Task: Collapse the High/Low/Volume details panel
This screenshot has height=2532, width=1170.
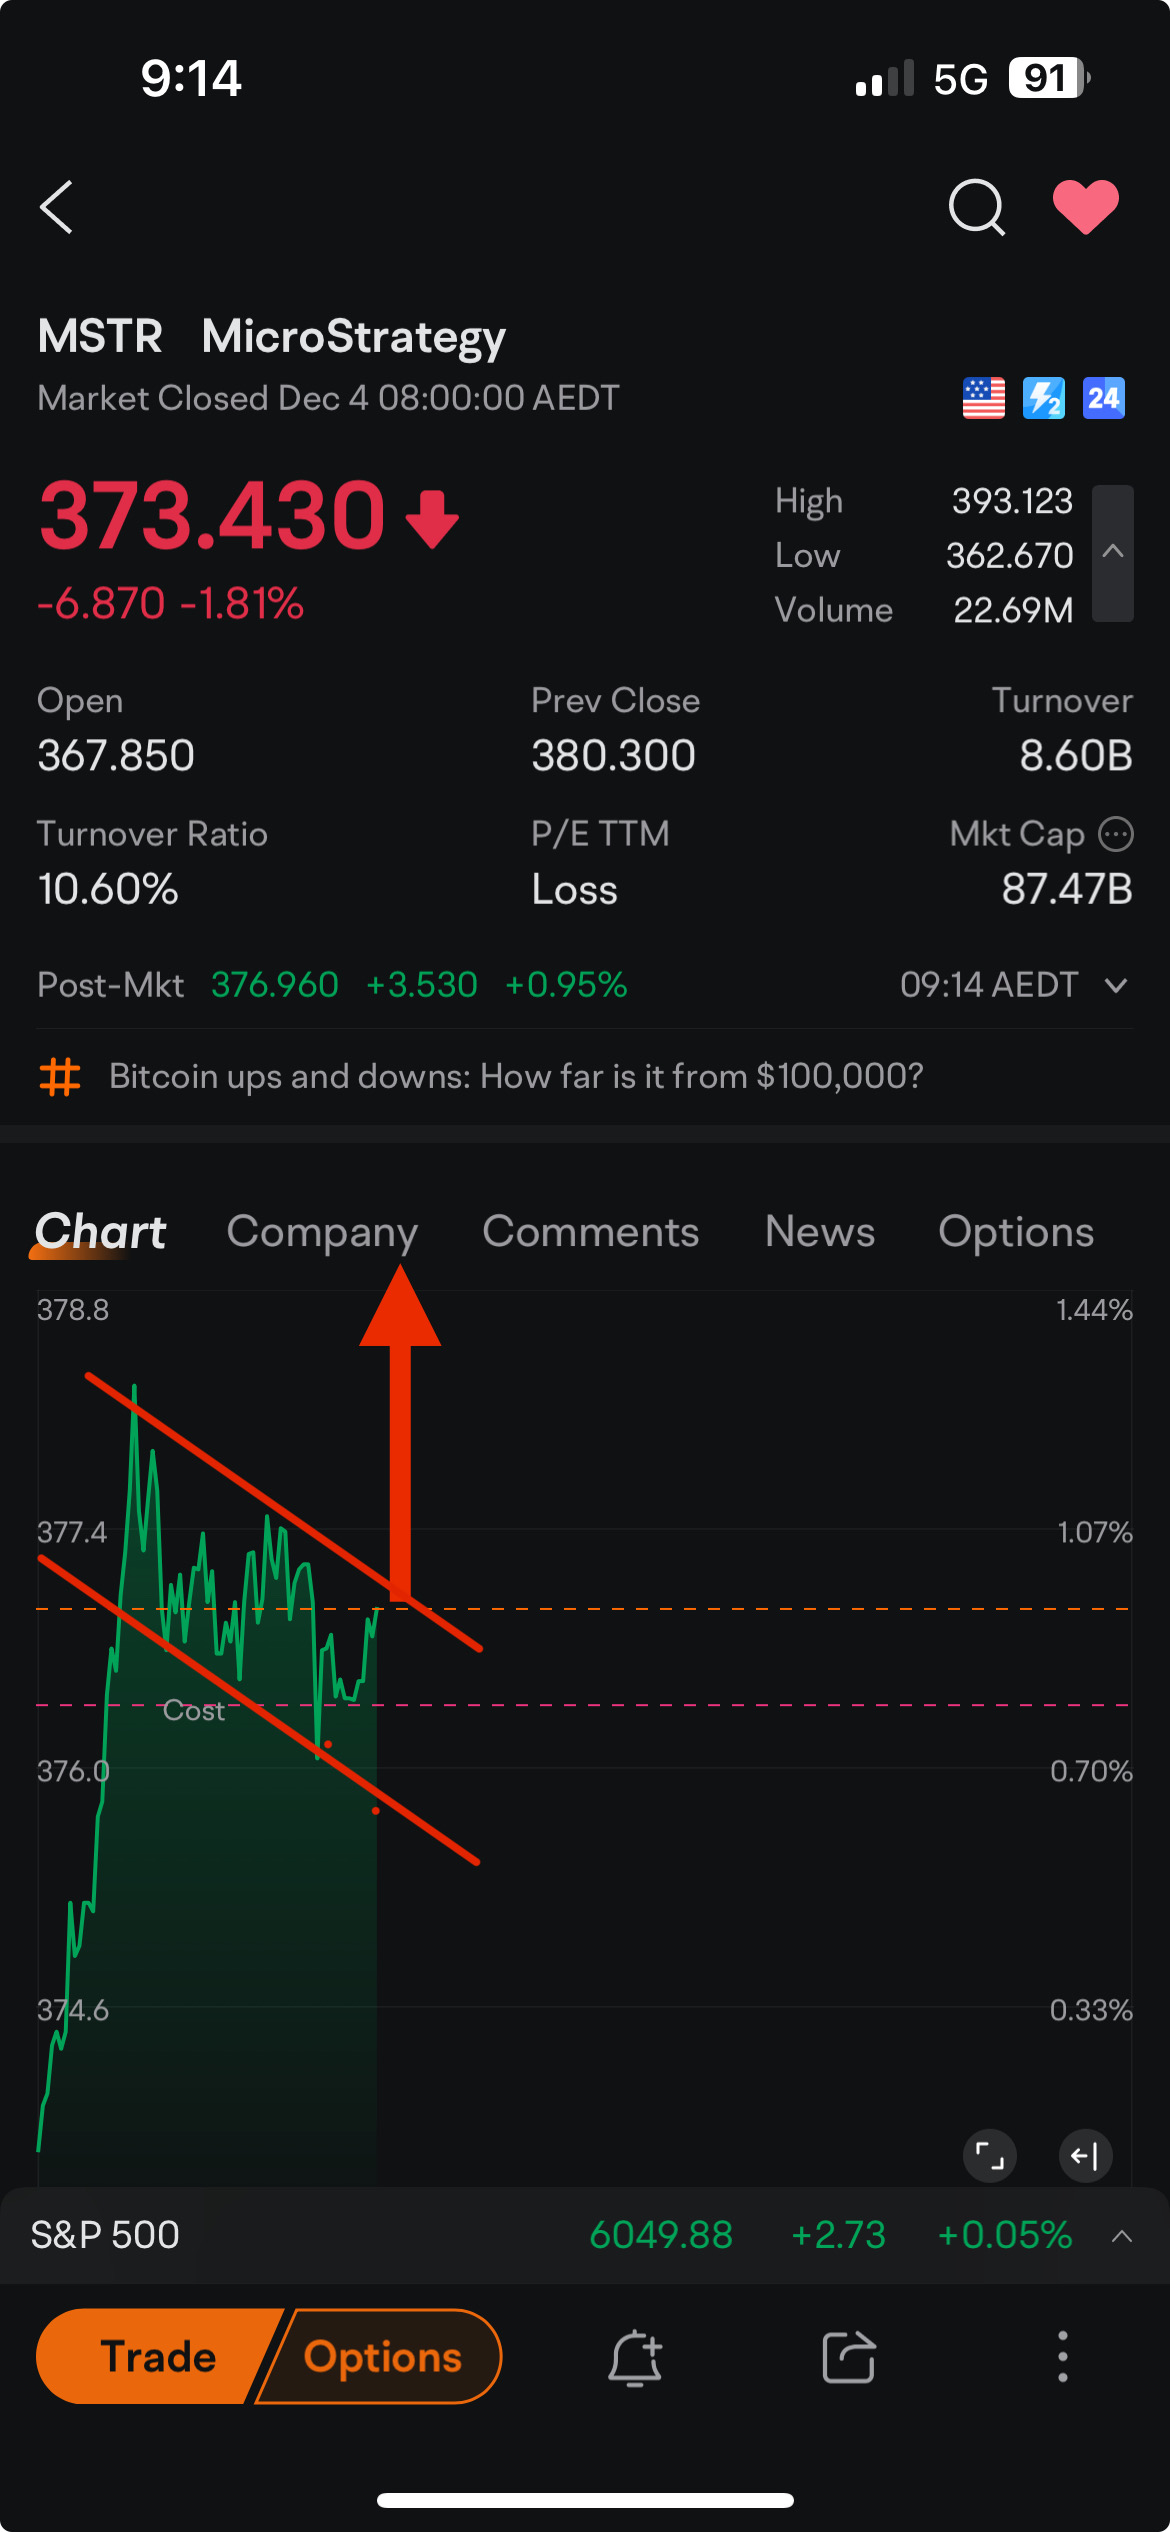Action: (x=1112, y=553)
